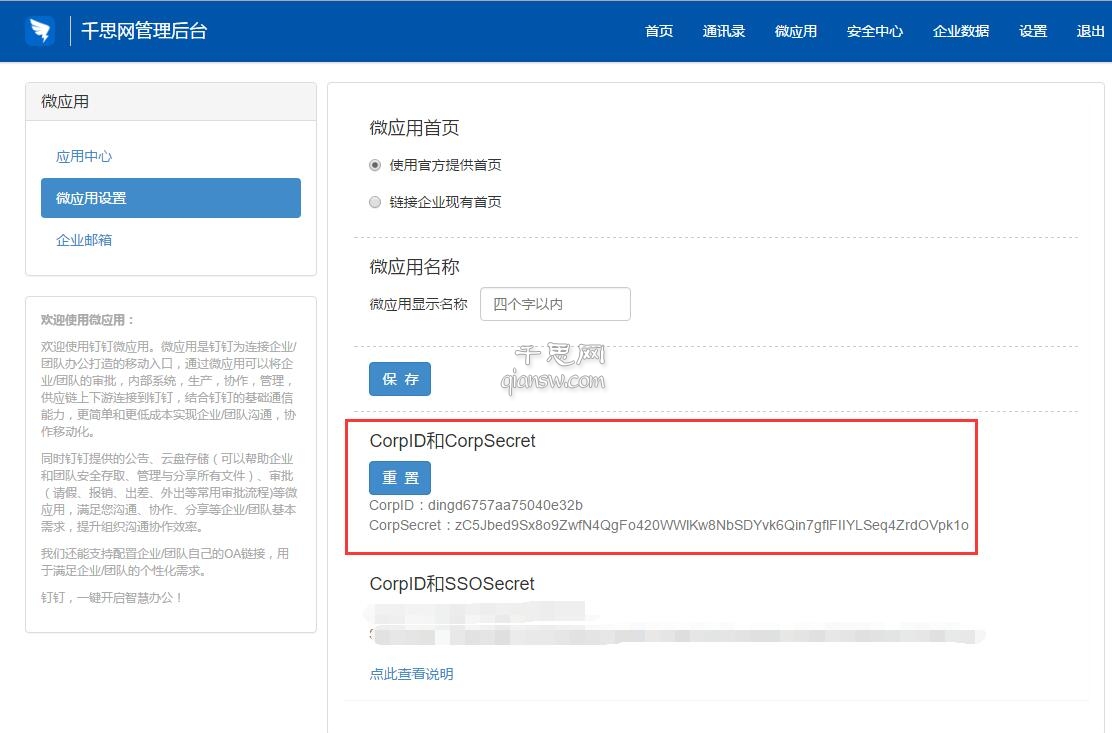Click the 钉钉，一键开启智慧办公 text

tap(111, 598)
